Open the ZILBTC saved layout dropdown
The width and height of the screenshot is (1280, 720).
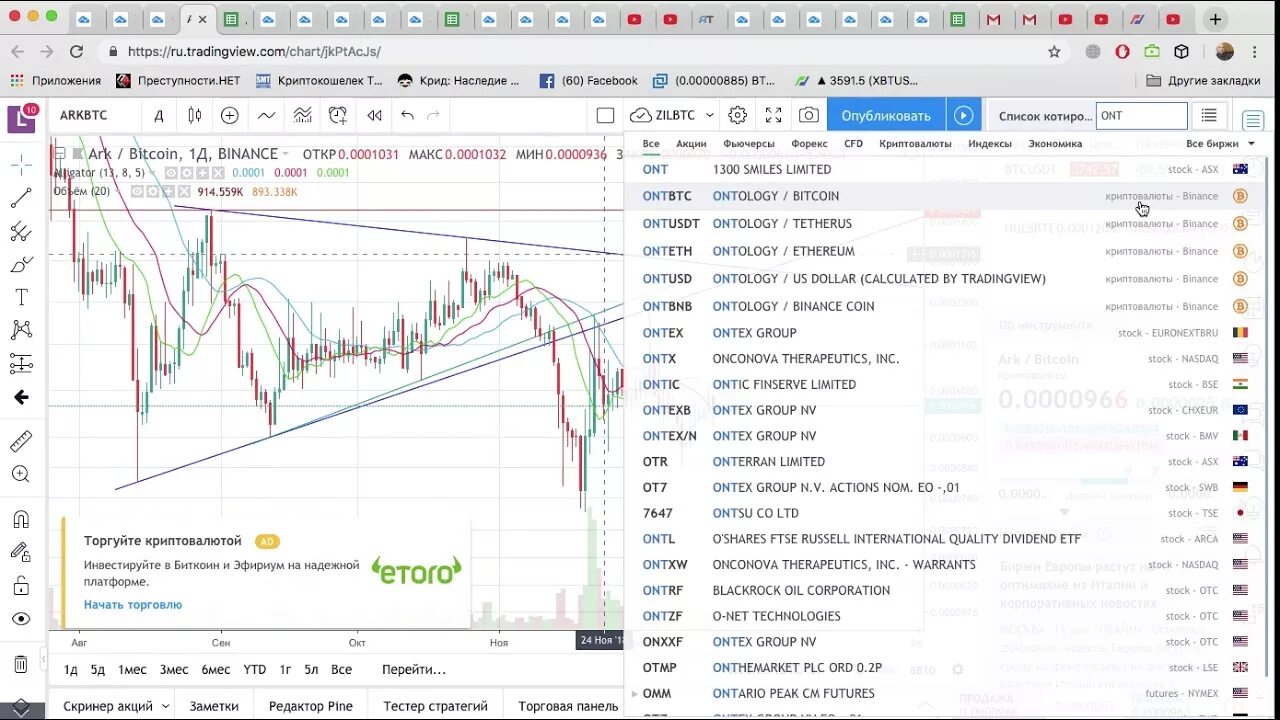[x=672, y=115]
